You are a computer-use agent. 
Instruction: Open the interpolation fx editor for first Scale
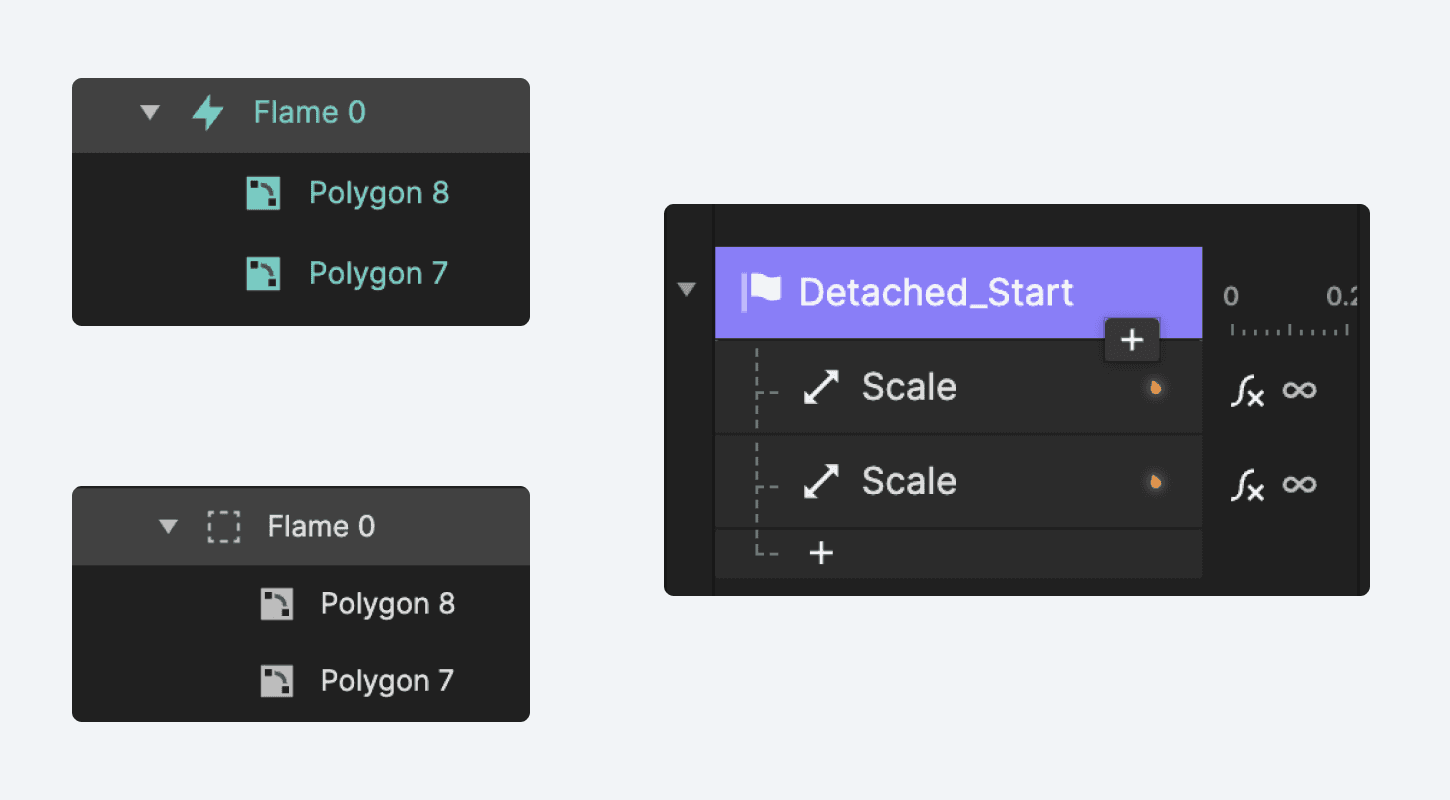click(1247, 392)
